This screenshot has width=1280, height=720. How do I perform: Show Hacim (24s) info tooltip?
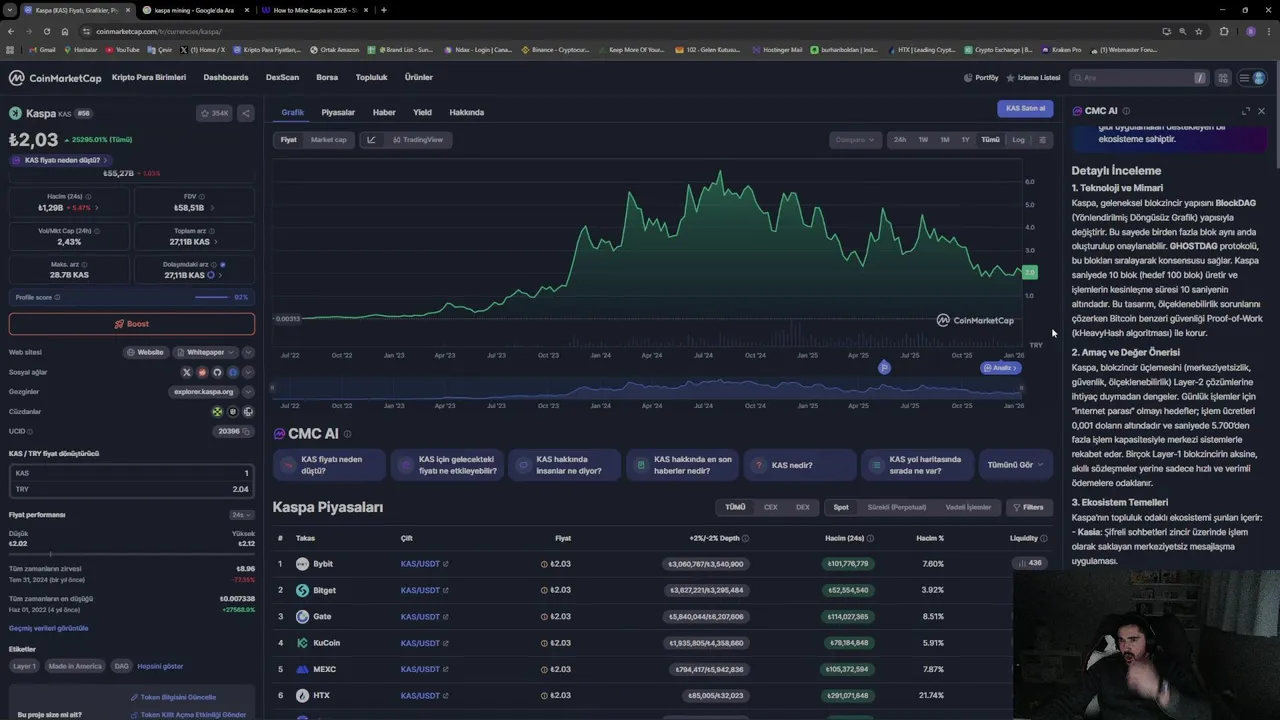pos(88,197)
